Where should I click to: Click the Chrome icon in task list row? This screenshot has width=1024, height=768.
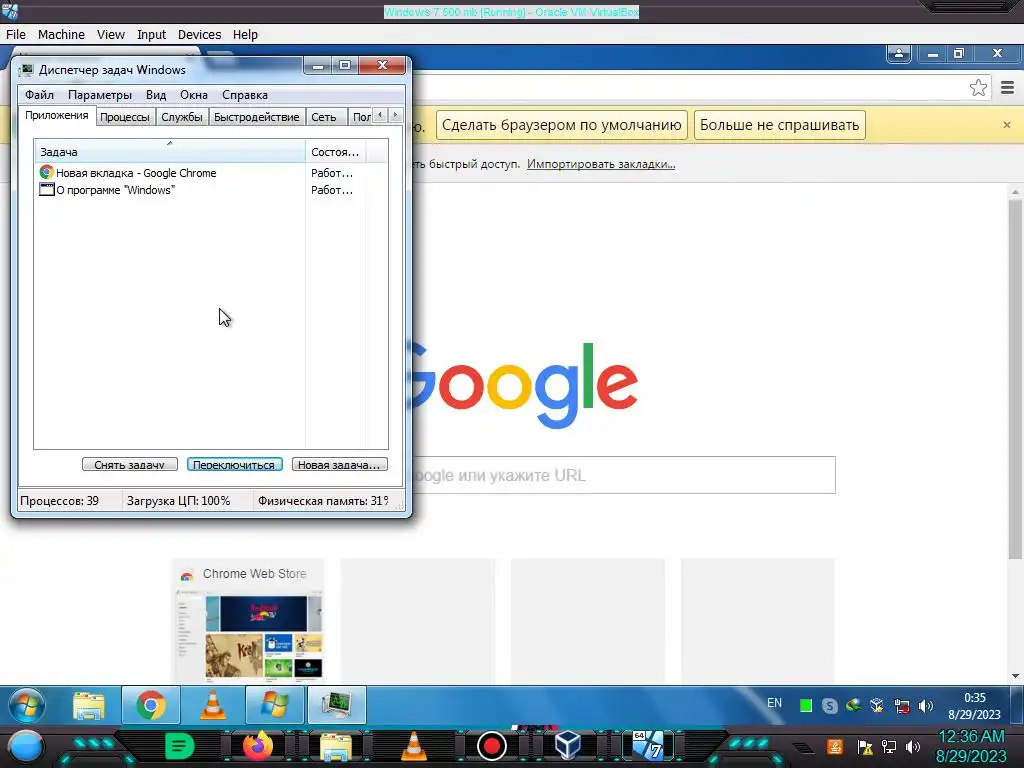click(x=46, y=172)
